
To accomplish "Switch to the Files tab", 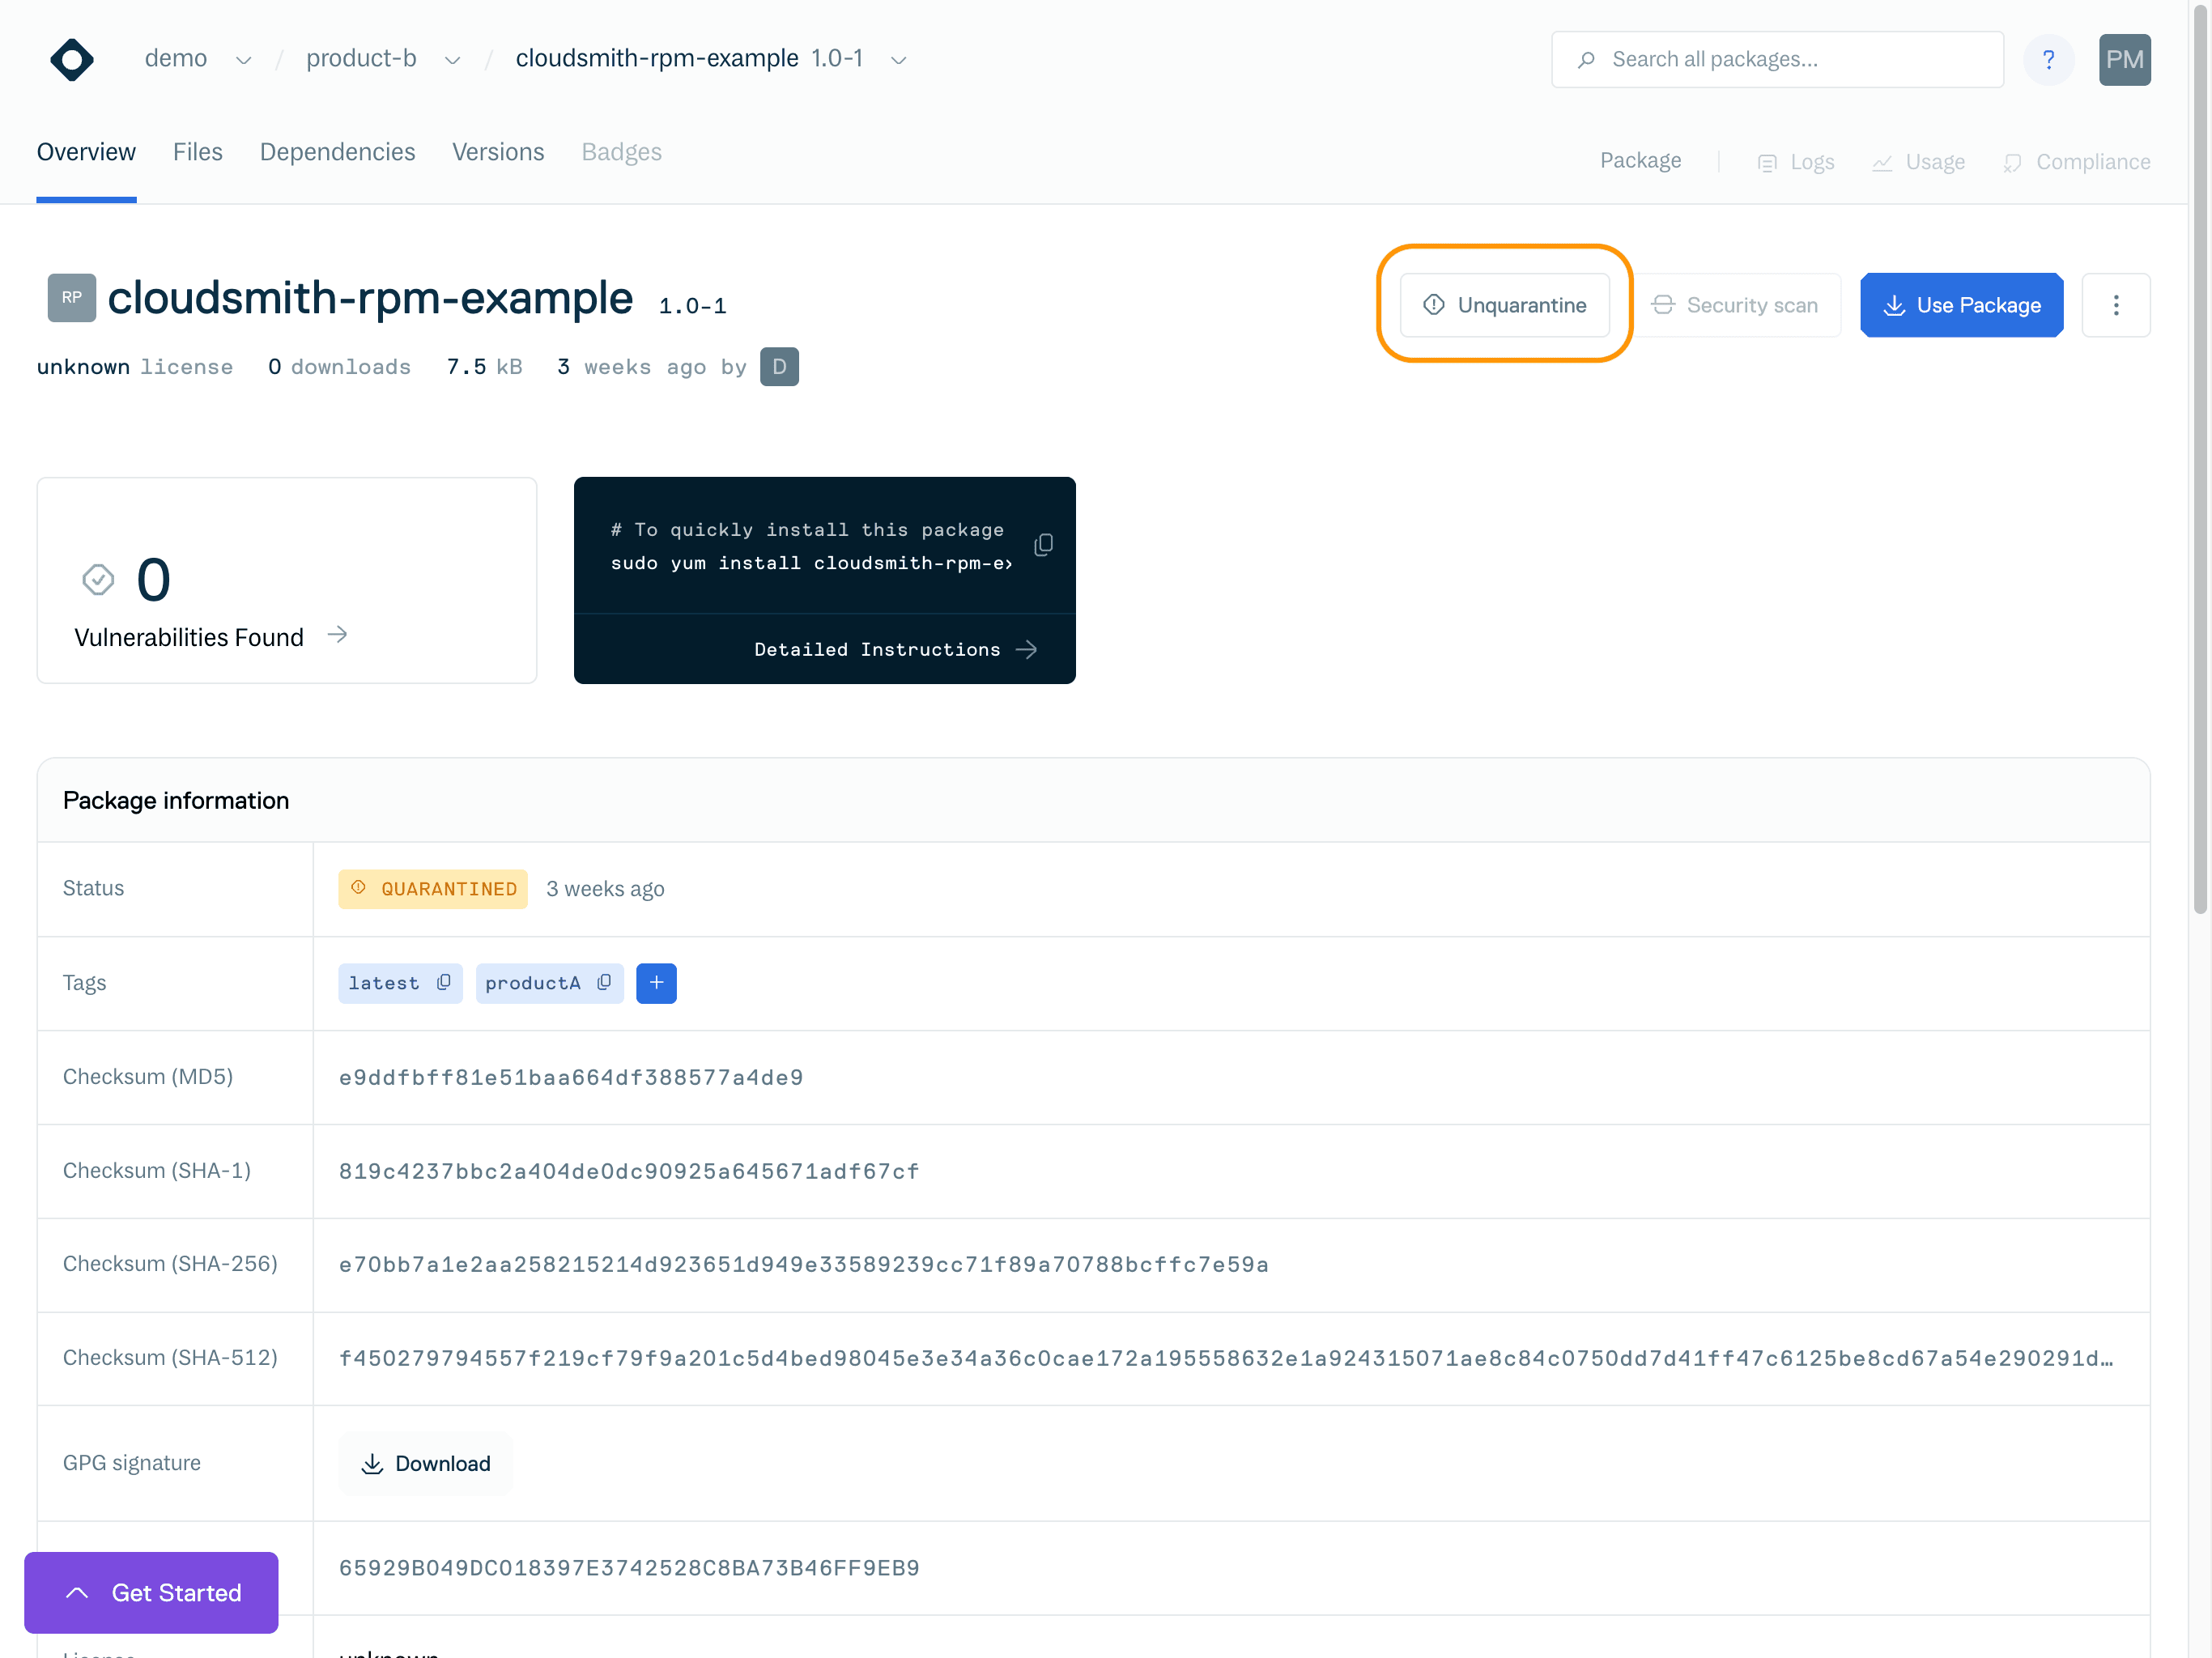I will [x=197, y=152].
